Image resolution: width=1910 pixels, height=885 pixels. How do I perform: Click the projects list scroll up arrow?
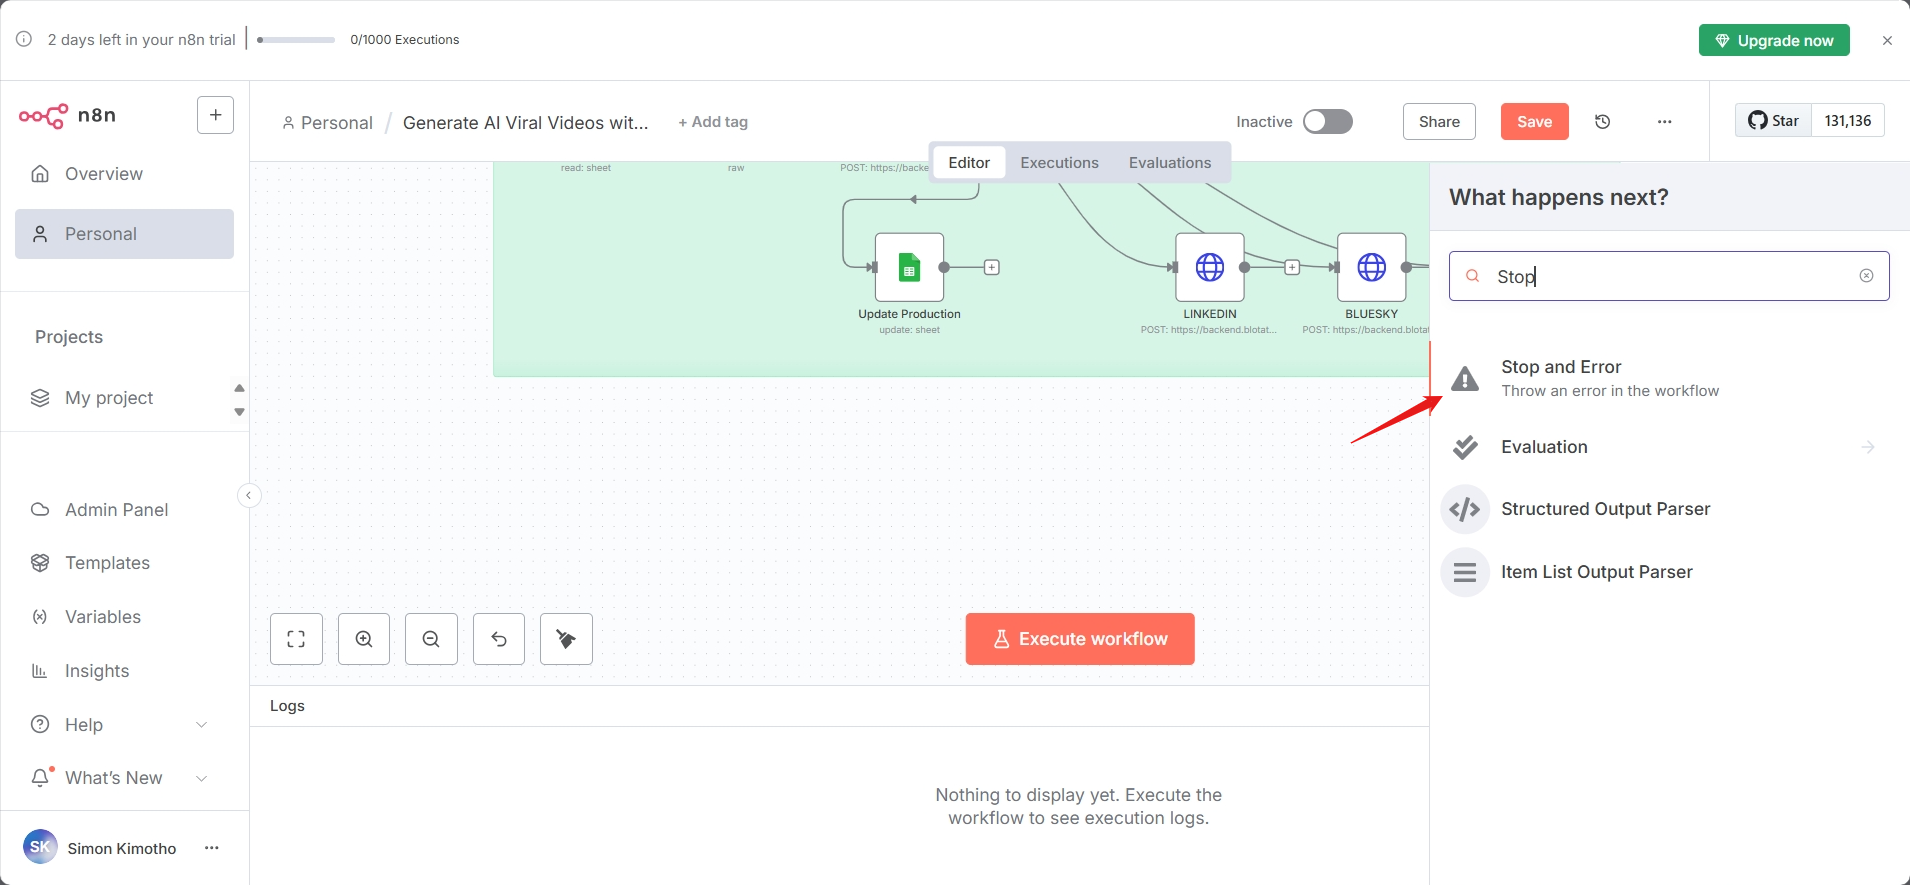tap(239, 388)
